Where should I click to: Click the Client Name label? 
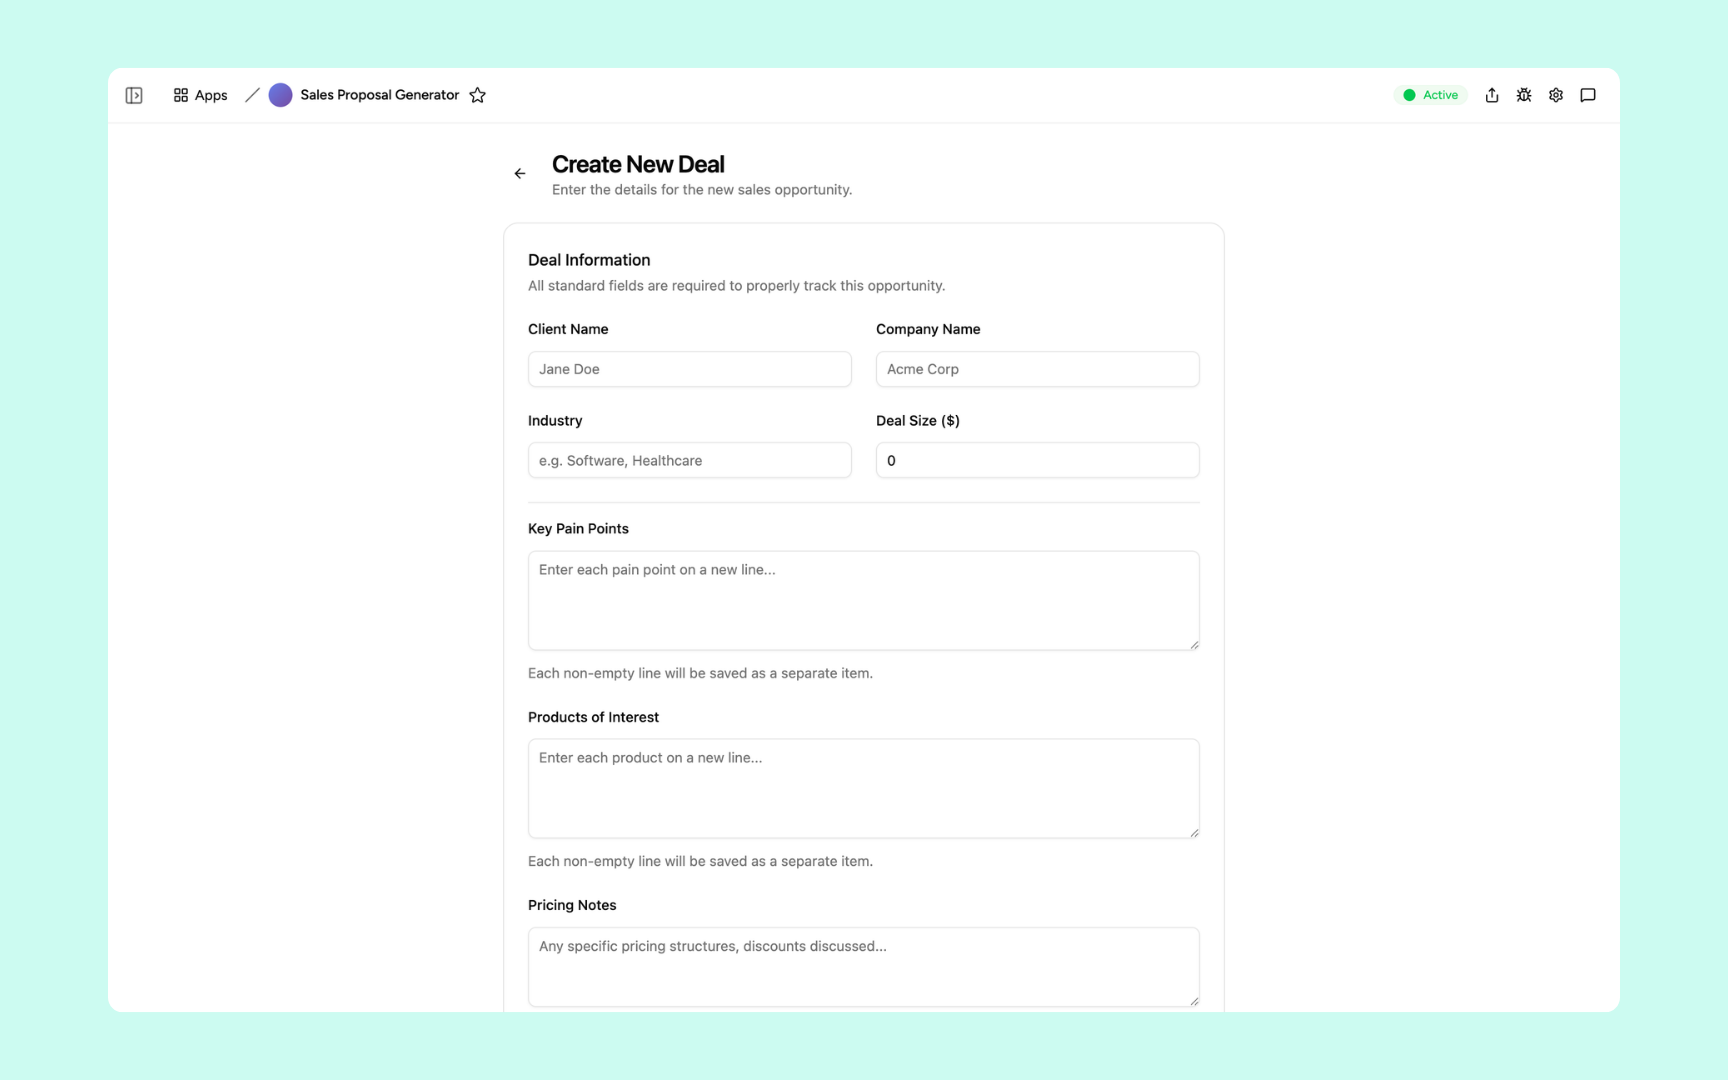[568, 329]
